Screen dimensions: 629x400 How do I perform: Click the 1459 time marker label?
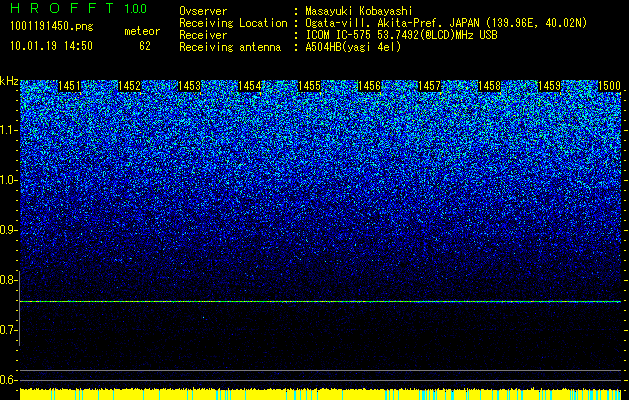point(549,86)
